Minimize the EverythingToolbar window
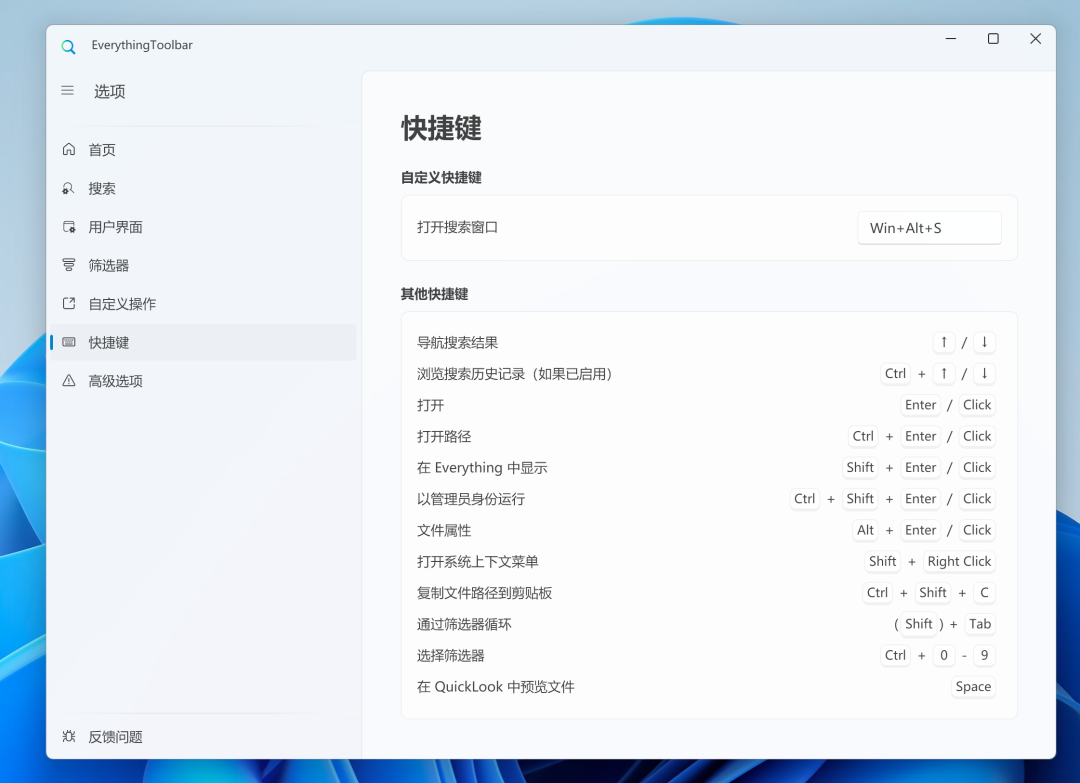Screen dimensions: 1080x783 951,39
